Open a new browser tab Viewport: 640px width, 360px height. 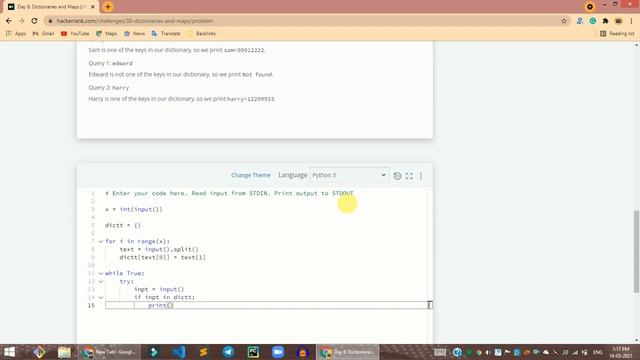click(108, 7)
